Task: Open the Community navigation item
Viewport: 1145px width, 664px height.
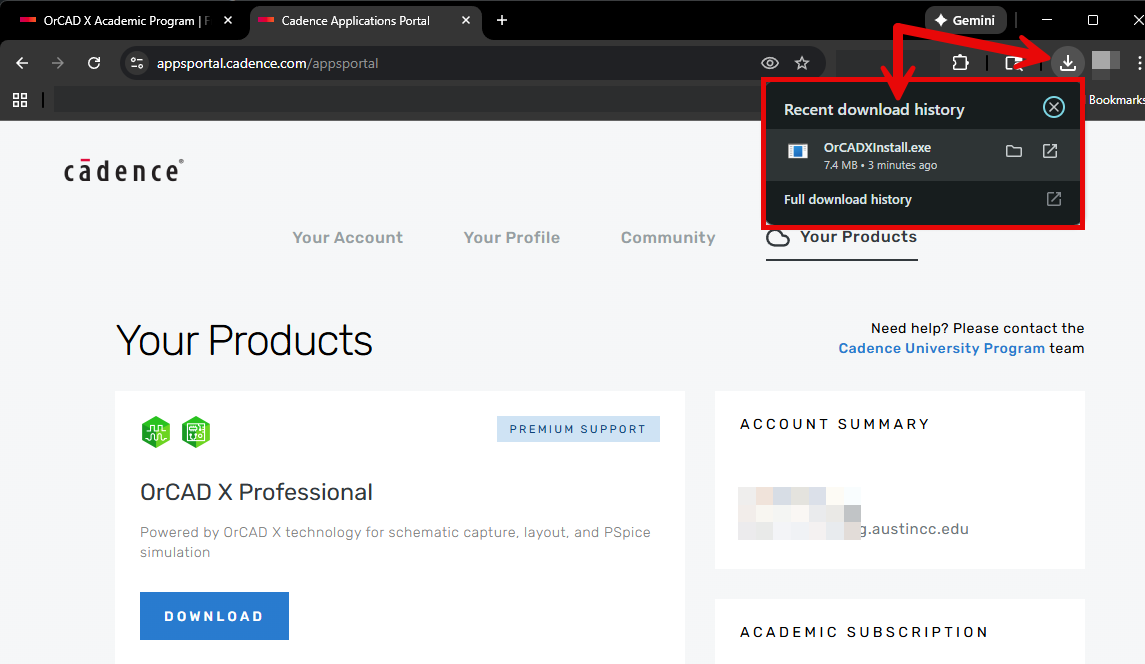Action: click(x=668, y=238)
